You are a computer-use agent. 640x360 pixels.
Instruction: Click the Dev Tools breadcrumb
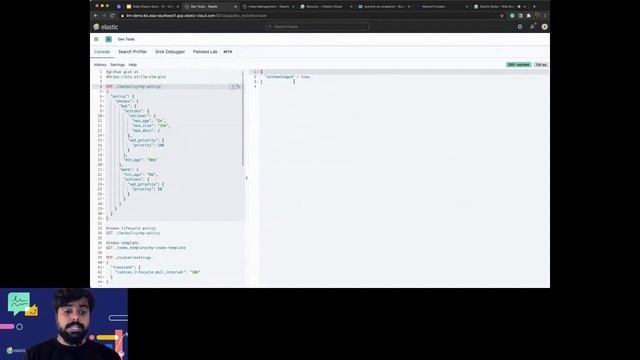point(126,39)
